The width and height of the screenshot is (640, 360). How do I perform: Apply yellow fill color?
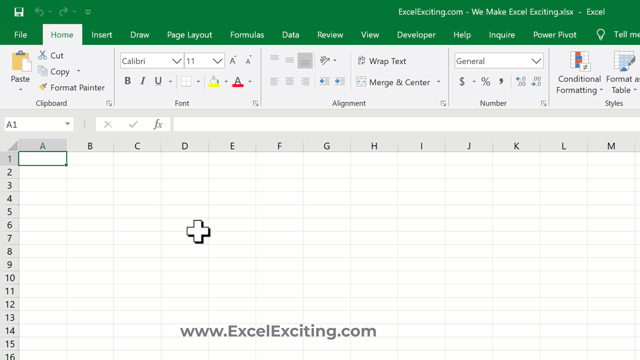coord(214,82)
